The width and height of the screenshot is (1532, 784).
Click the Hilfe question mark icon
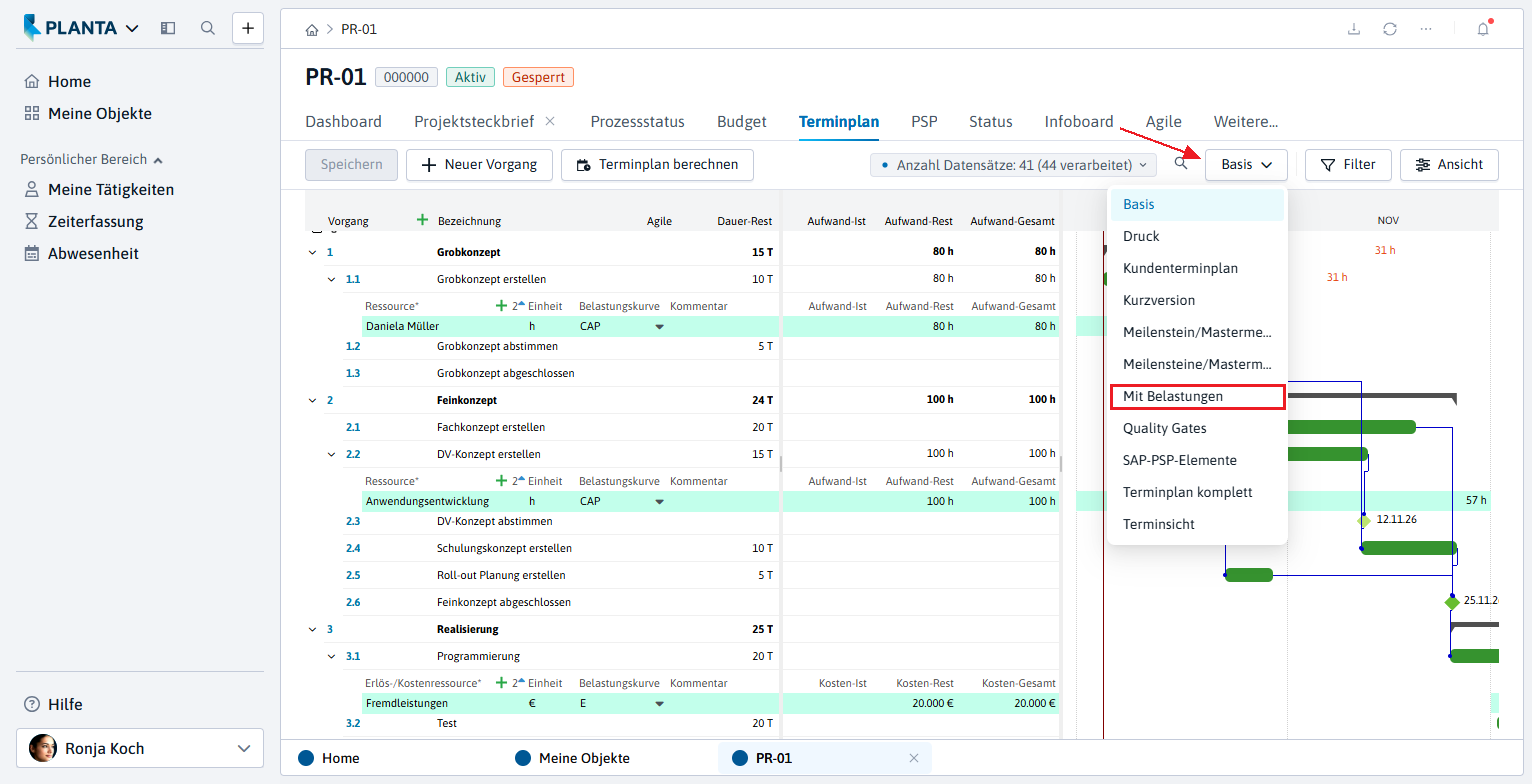pos(32,704)
